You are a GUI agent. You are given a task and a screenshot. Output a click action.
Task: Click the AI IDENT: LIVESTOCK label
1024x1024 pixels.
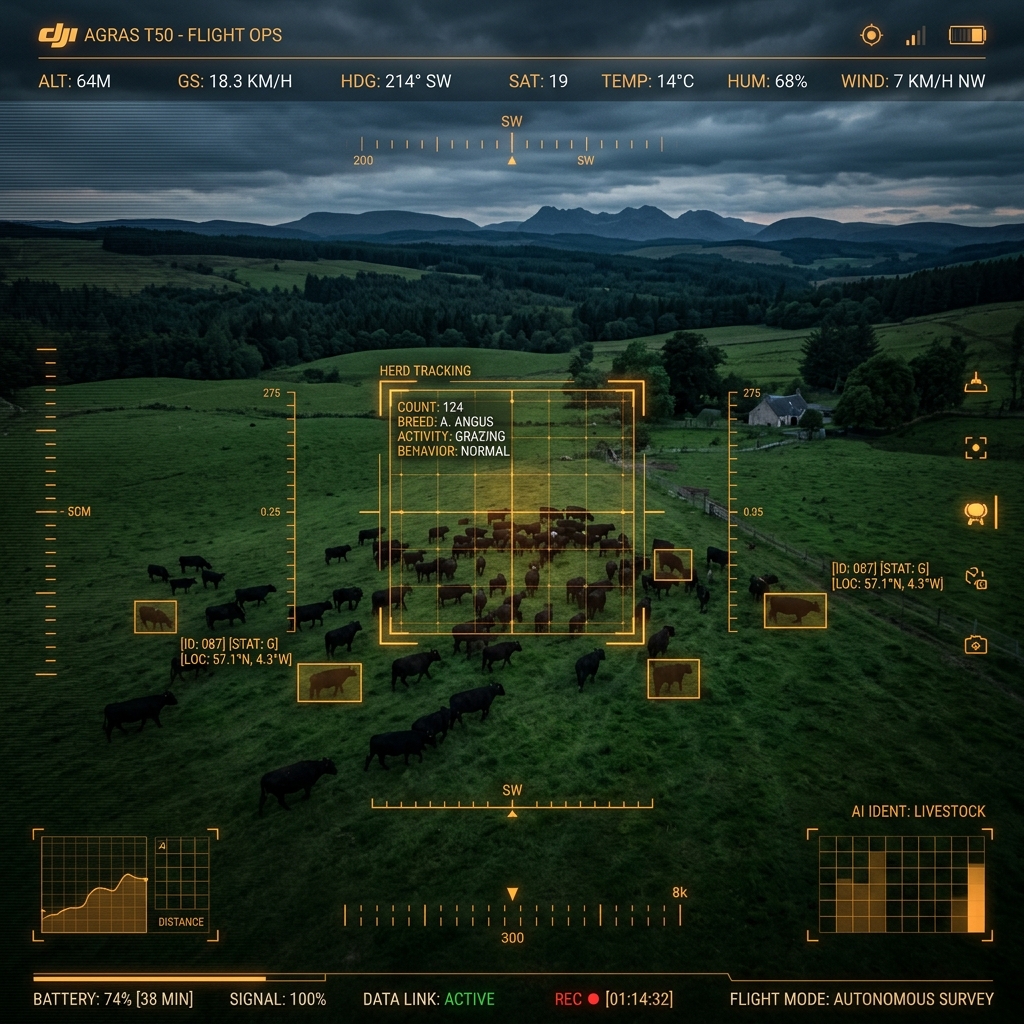pos(918,811)
